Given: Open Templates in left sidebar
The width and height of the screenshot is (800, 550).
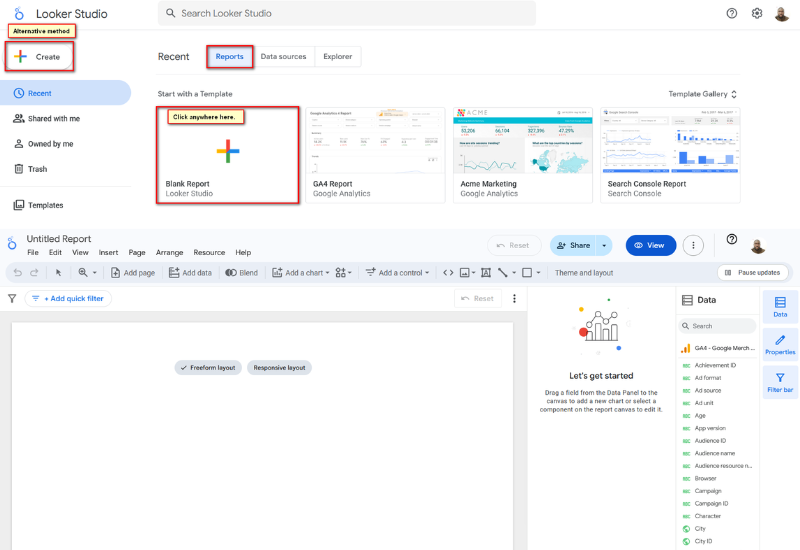Looking at the screenshot, I should point(38,205).
